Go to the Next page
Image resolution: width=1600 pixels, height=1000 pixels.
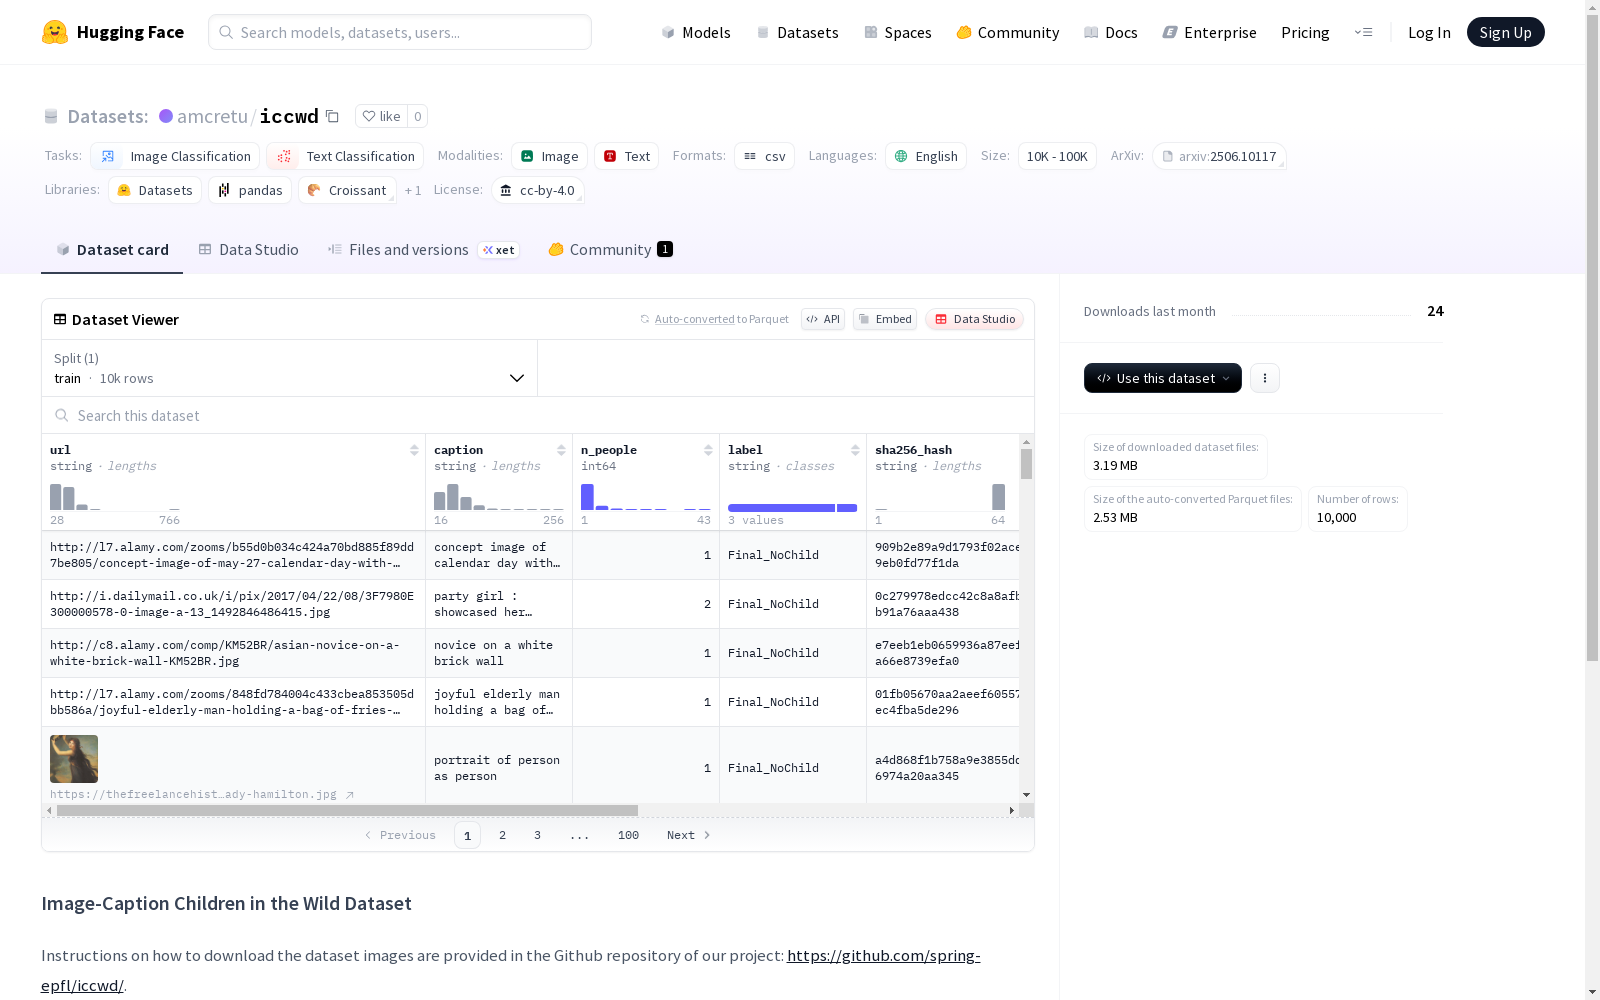(x=688, y=835)
